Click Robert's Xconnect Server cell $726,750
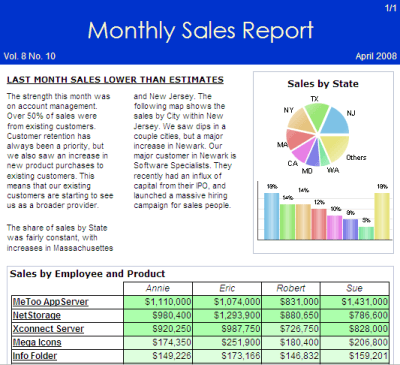Viewport: 400px width, 365px height. [291, 329]
